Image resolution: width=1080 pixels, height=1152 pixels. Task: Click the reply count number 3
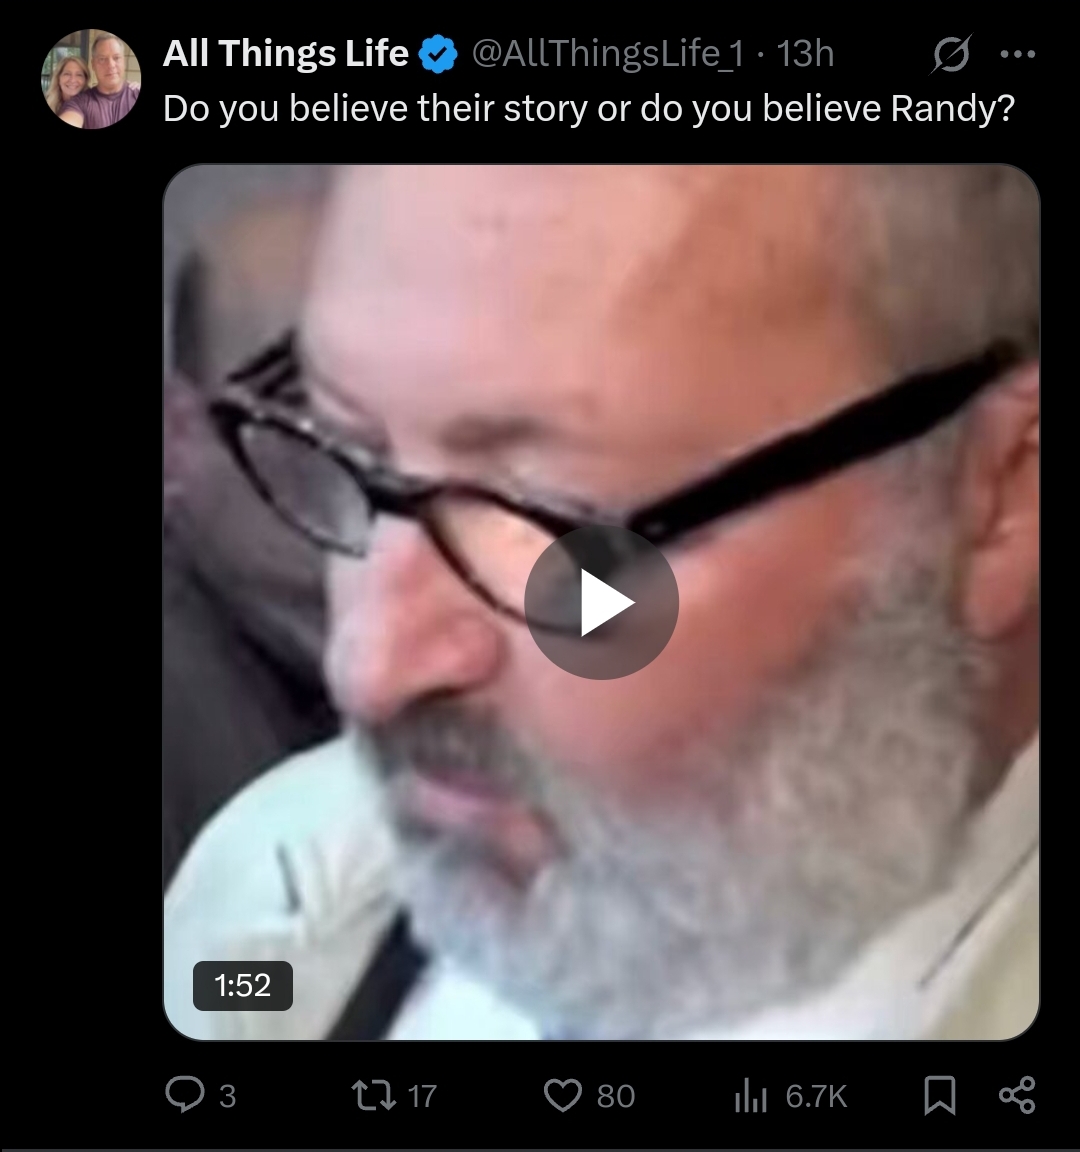click(x=228, y=1096)
